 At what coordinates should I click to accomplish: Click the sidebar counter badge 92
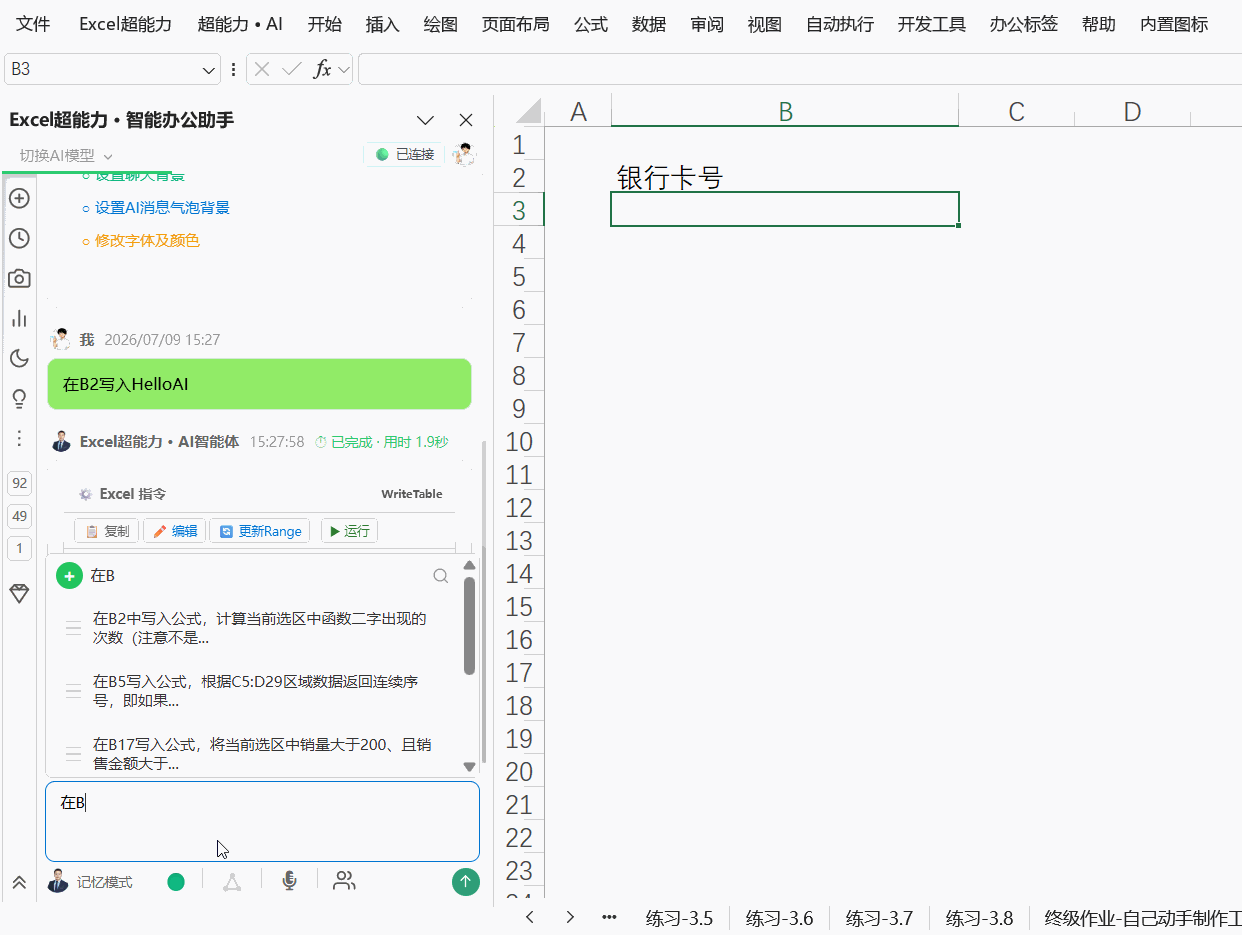tap(19, 484)
